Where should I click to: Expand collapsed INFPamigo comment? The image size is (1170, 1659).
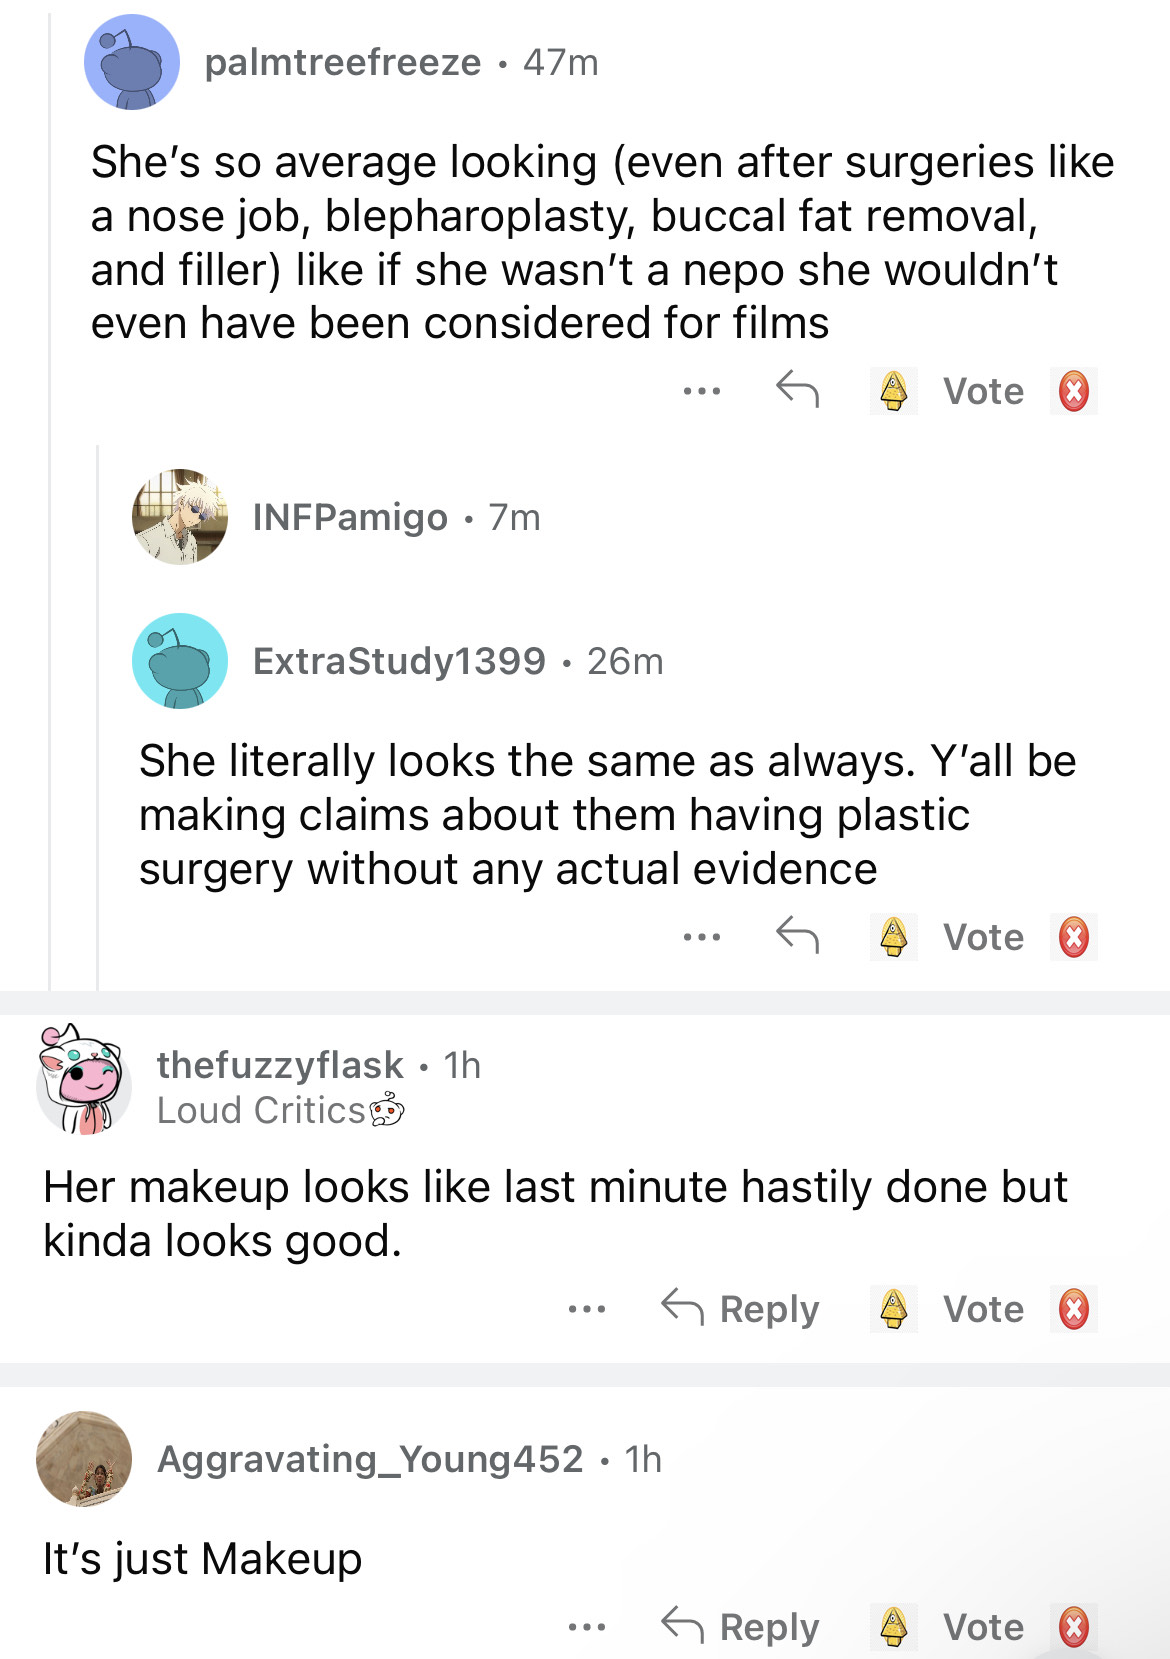point(349,517)
